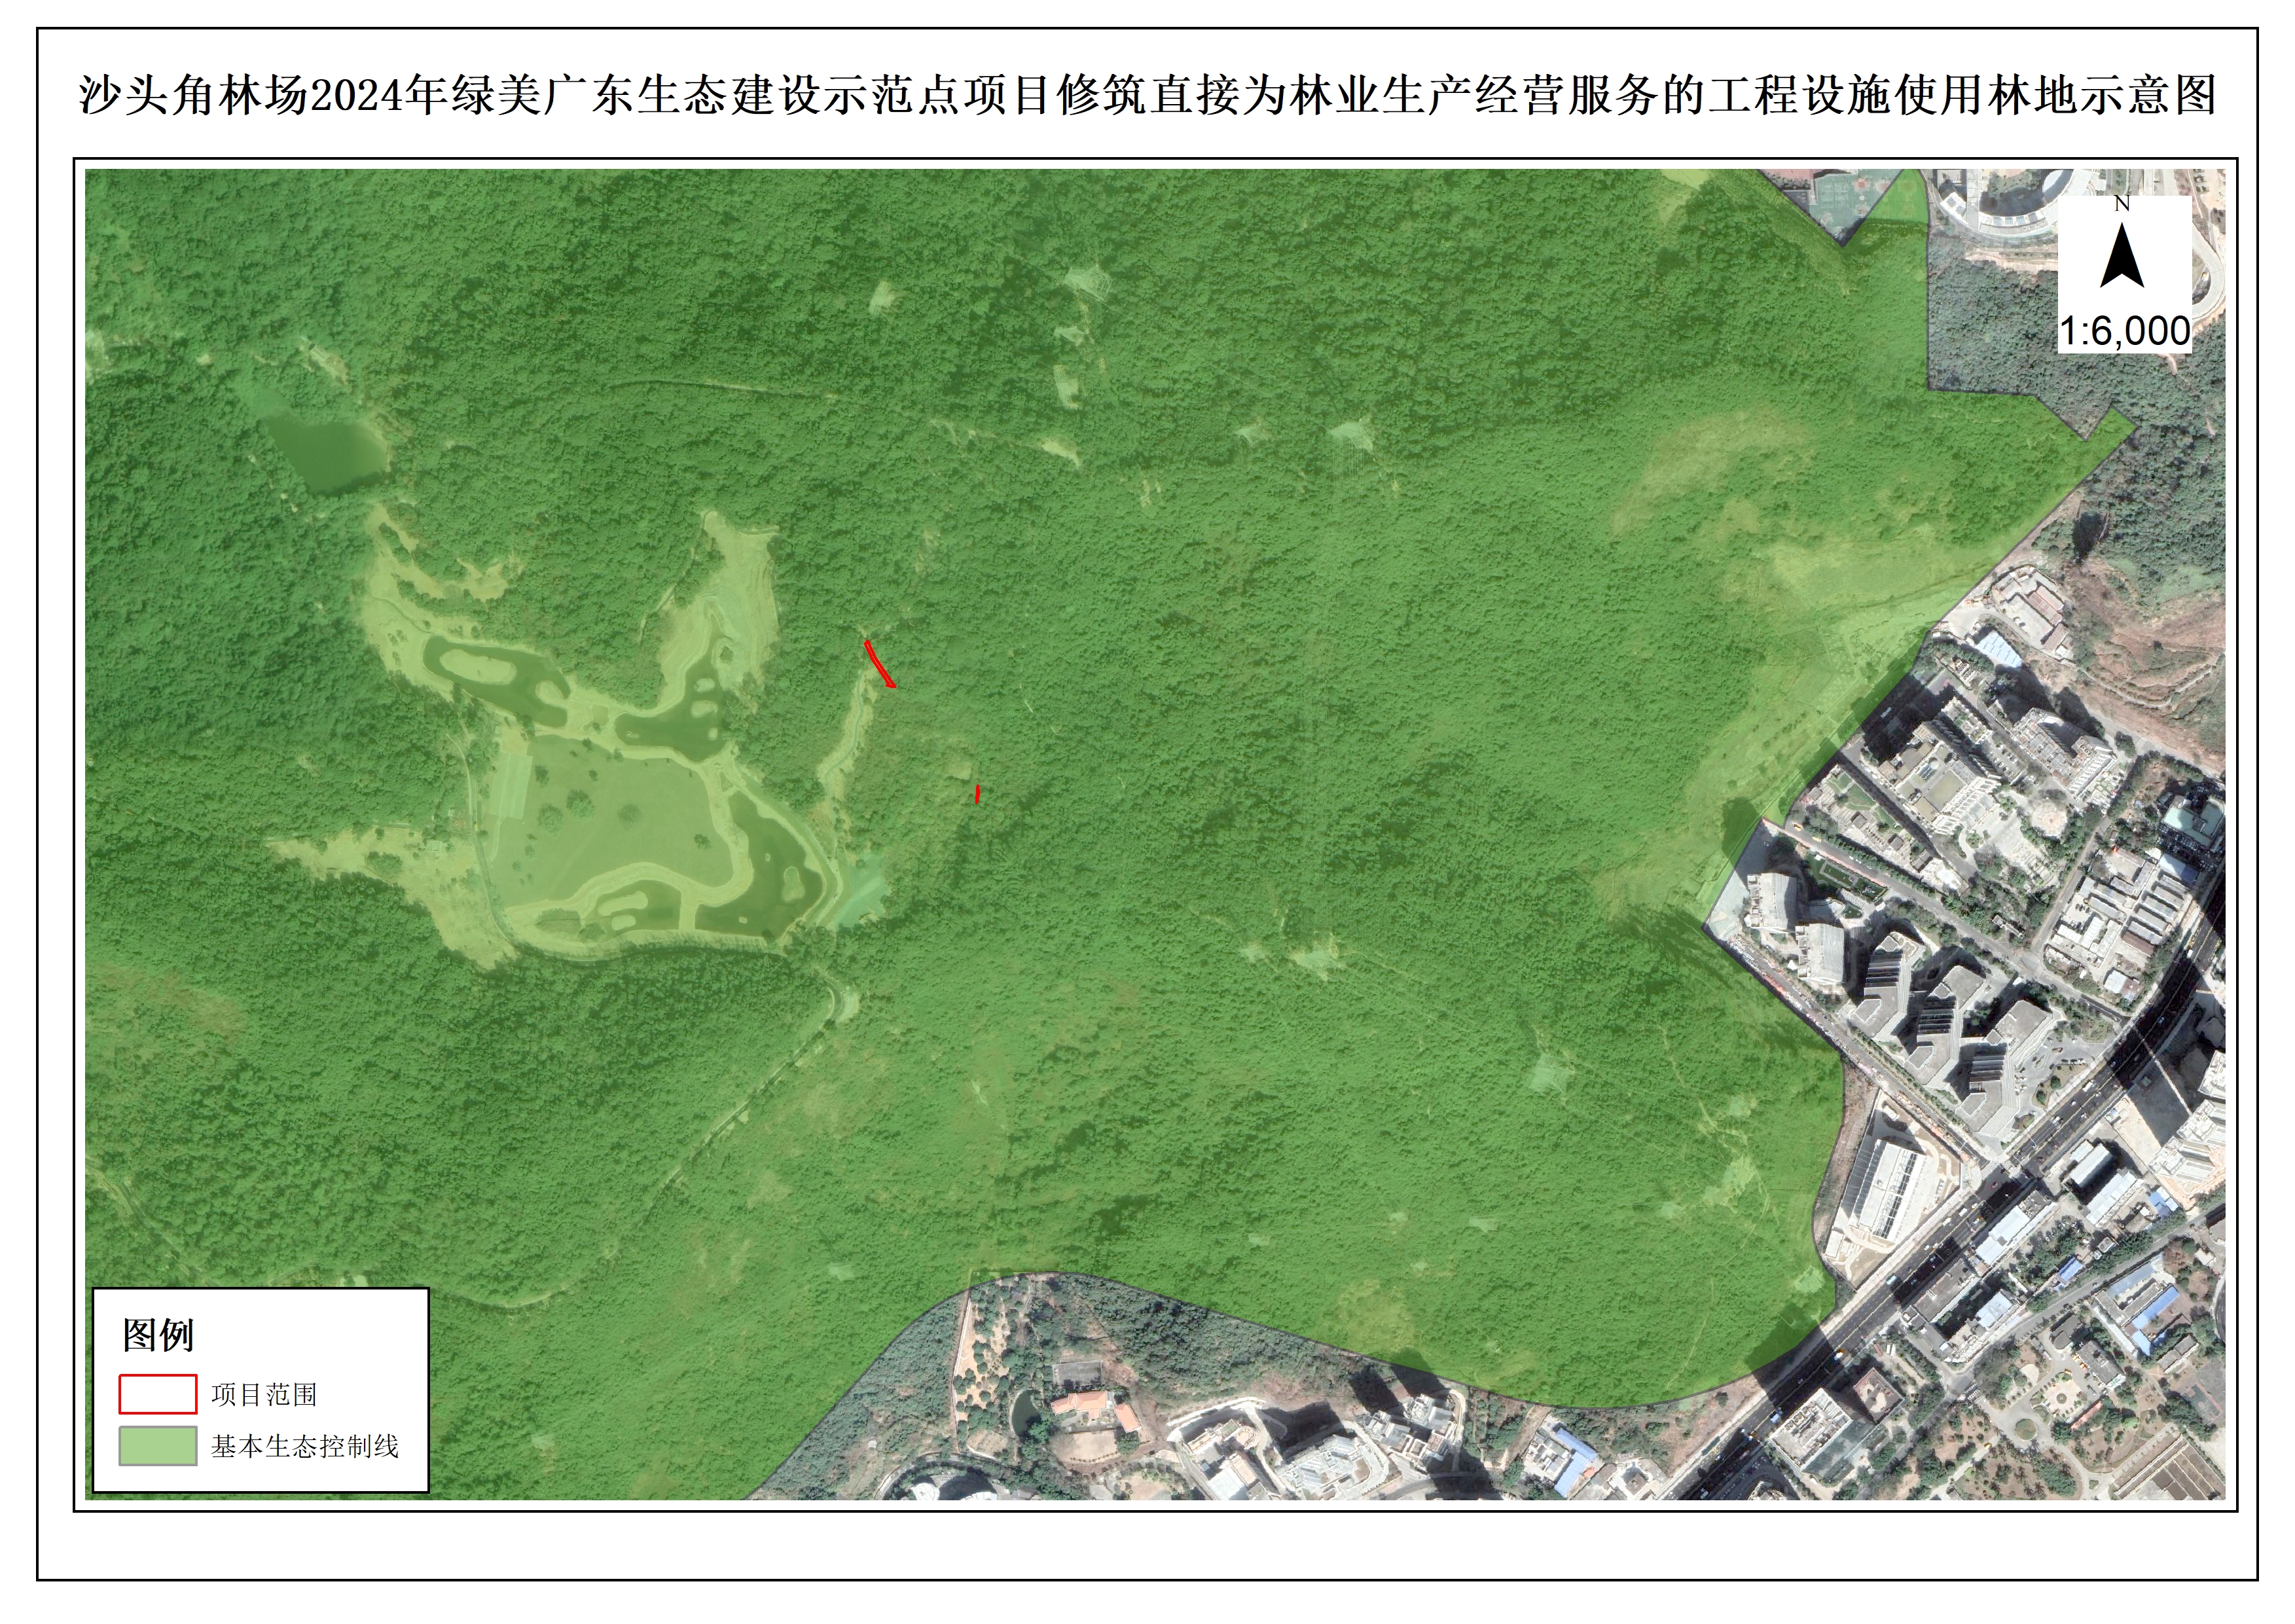Click the 基本生态控制线 legend label
The image size is (2295, 1624).
click(x=304, y=1446)
